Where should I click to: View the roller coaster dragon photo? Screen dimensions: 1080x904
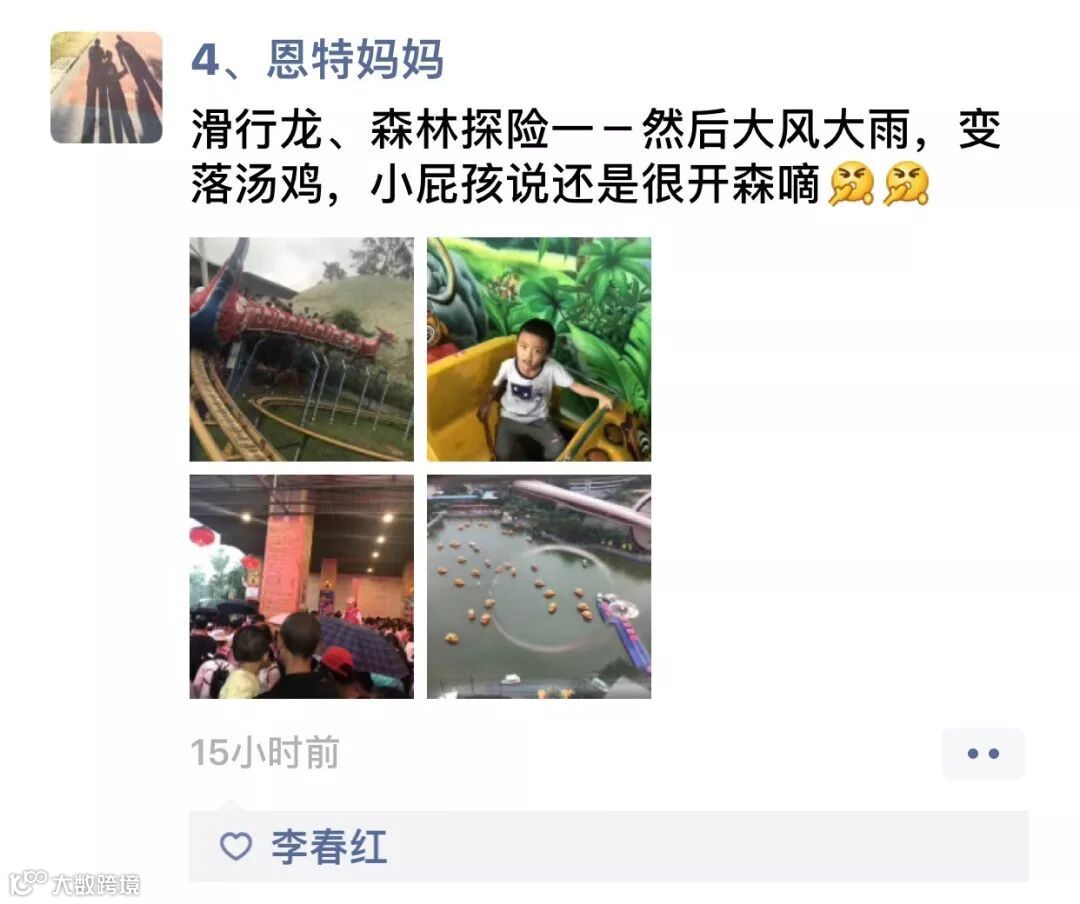[302, 349]
